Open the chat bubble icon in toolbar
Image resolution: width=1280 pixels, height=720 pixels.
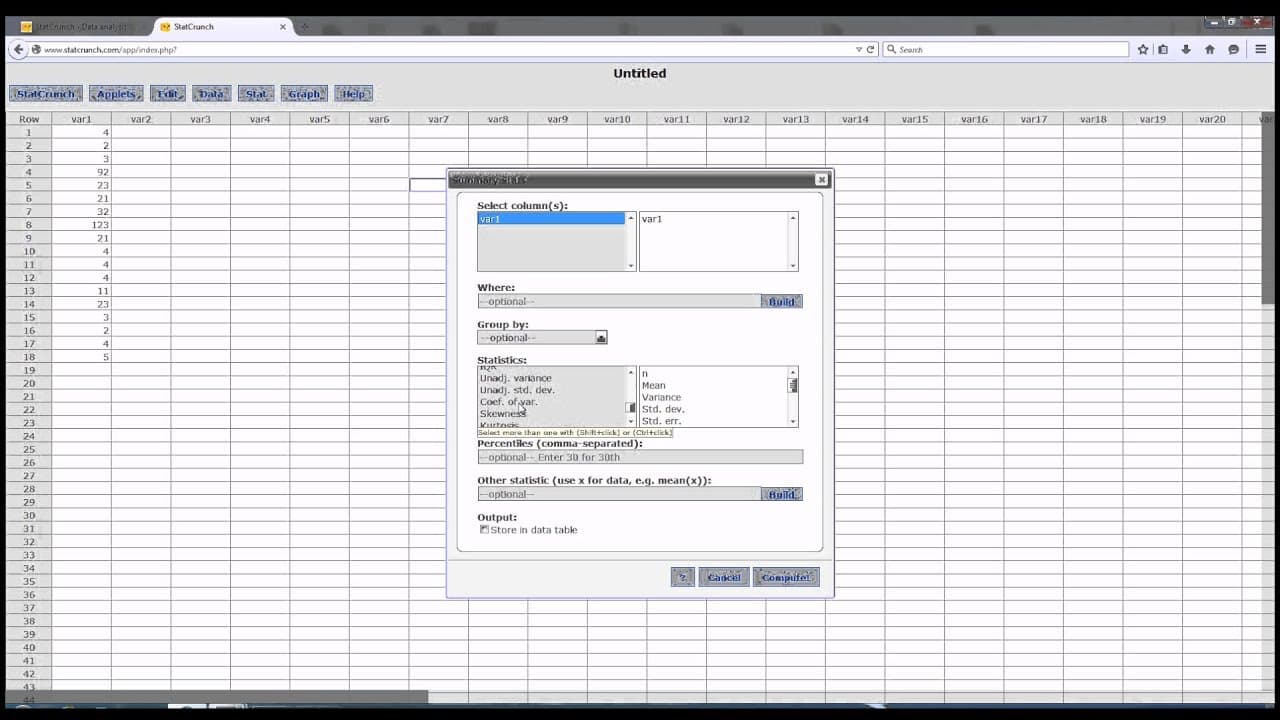(1233, 49)
